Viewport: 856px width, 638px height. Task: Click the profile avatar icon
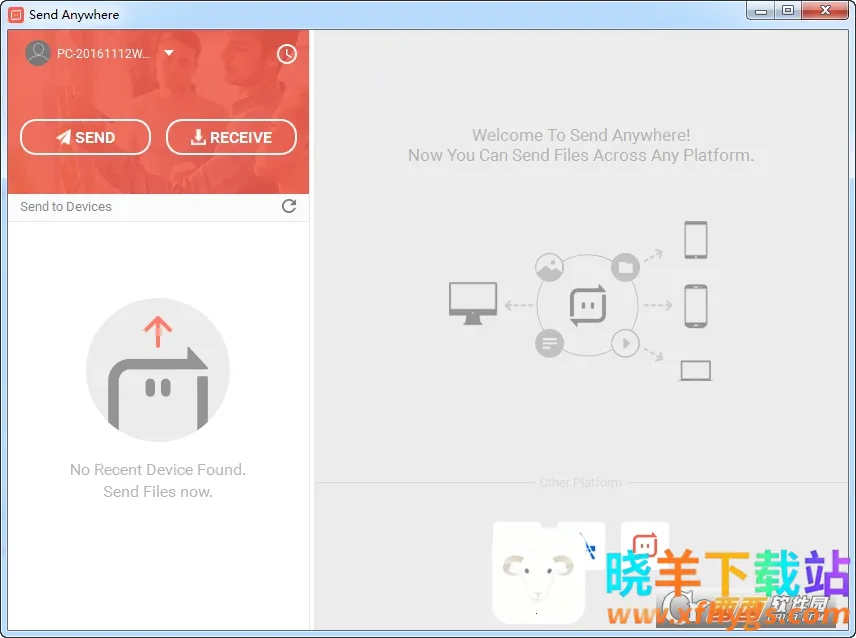38,53
